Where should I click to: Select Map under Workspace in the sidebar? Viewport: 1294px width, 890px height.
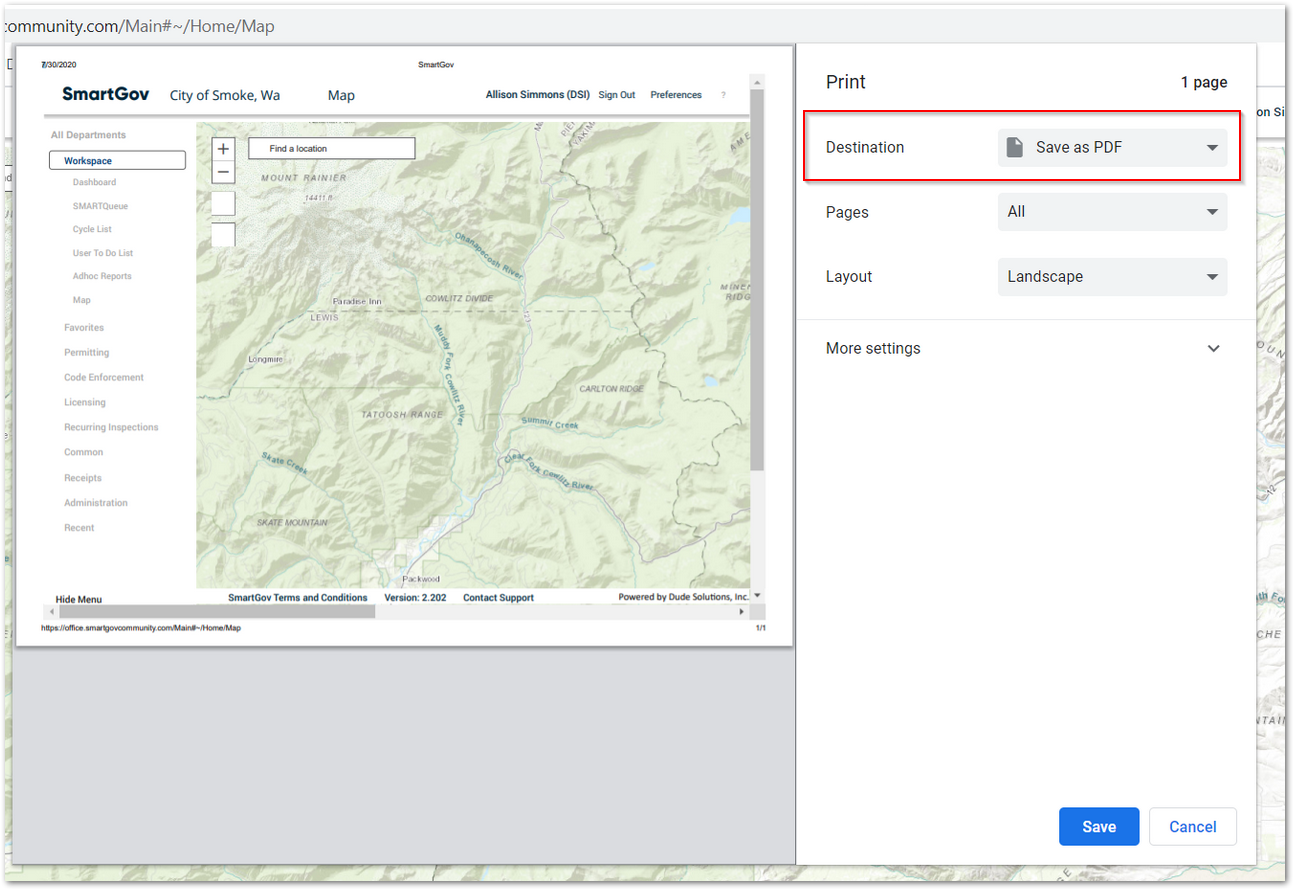click(x=82, y=300)
